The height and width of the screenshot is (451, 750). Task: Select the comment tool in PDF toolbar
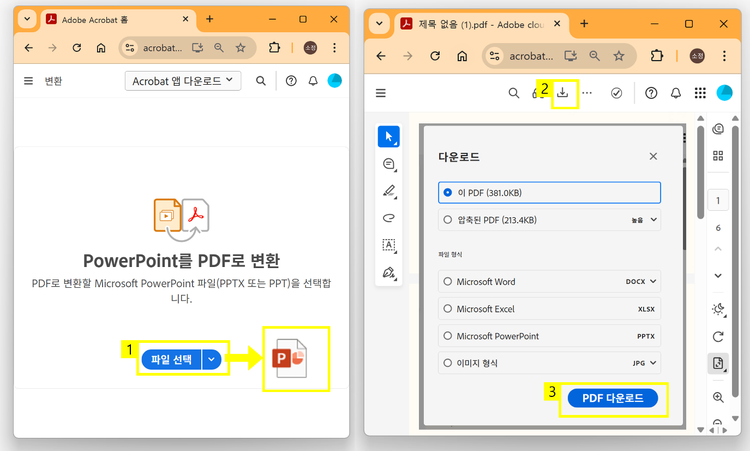coord(389,164)
